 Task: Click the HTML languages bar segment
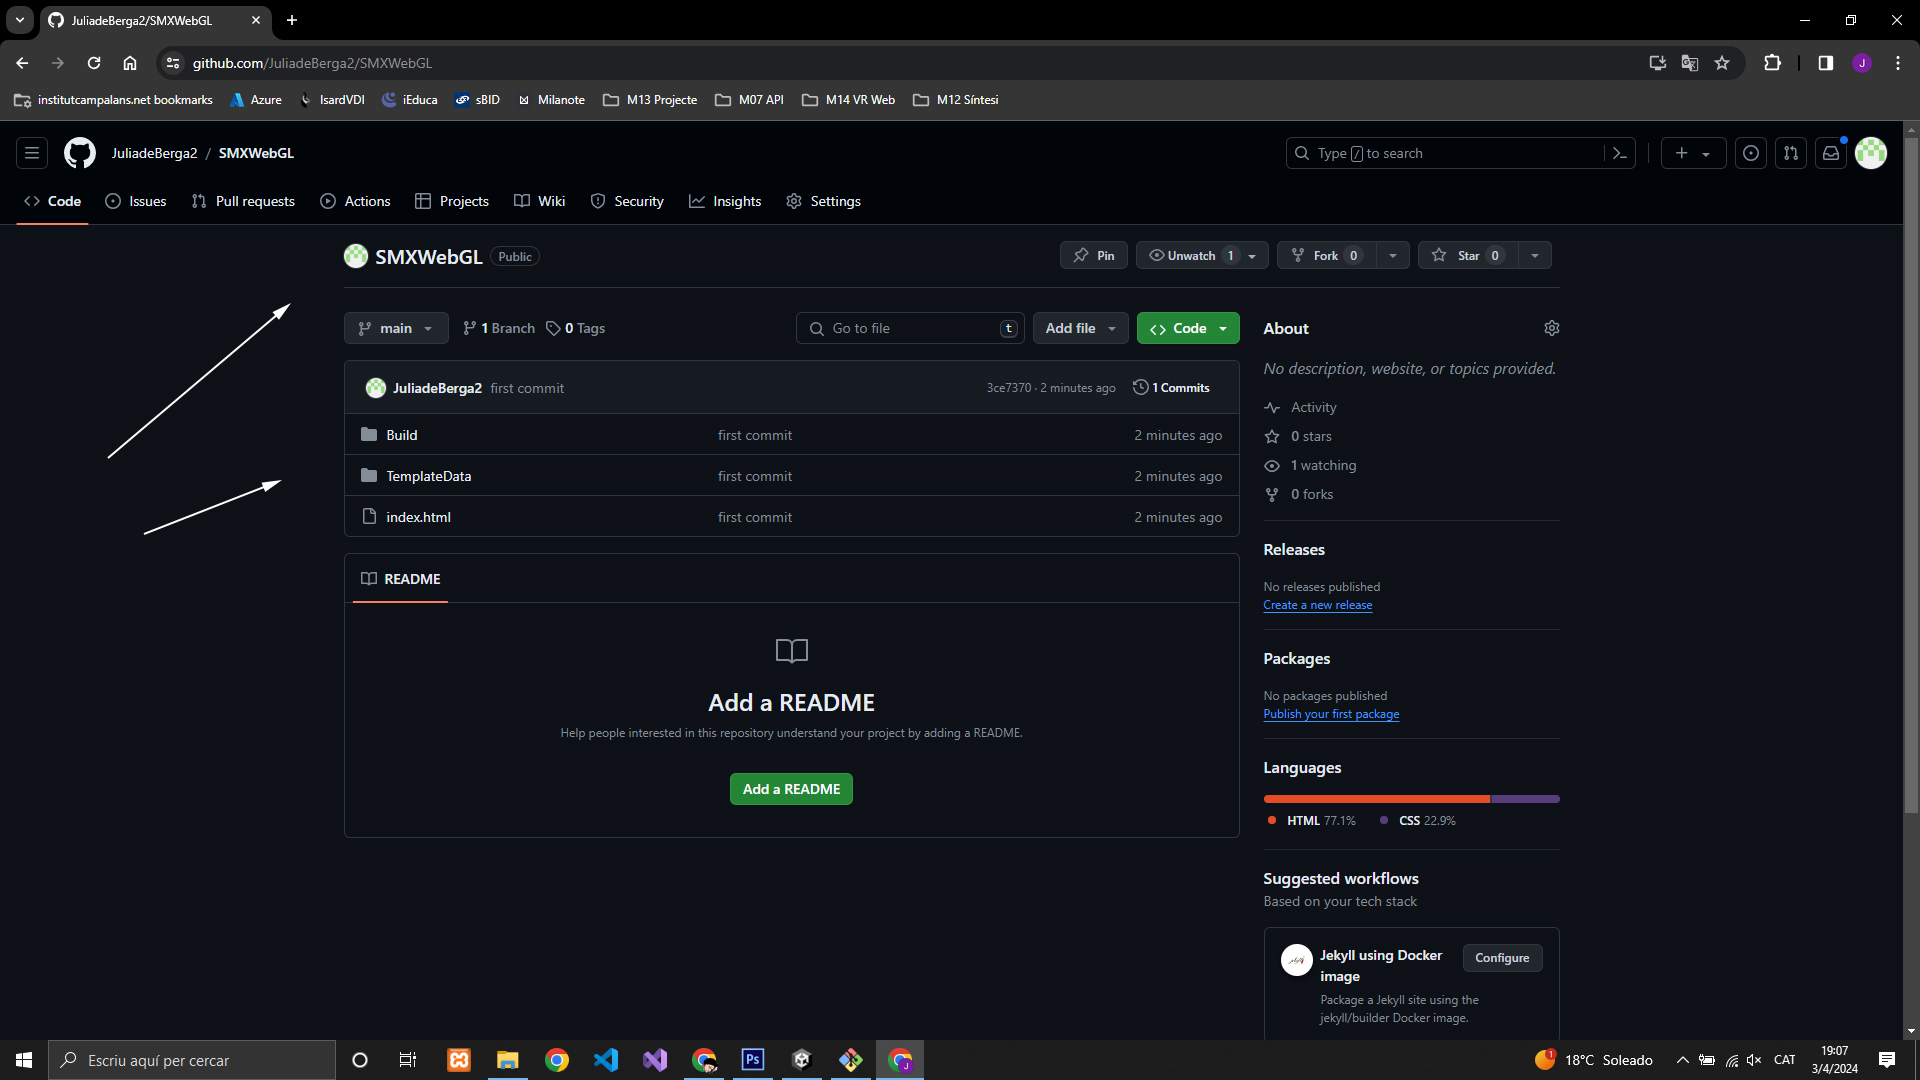tap(1376, 799)
